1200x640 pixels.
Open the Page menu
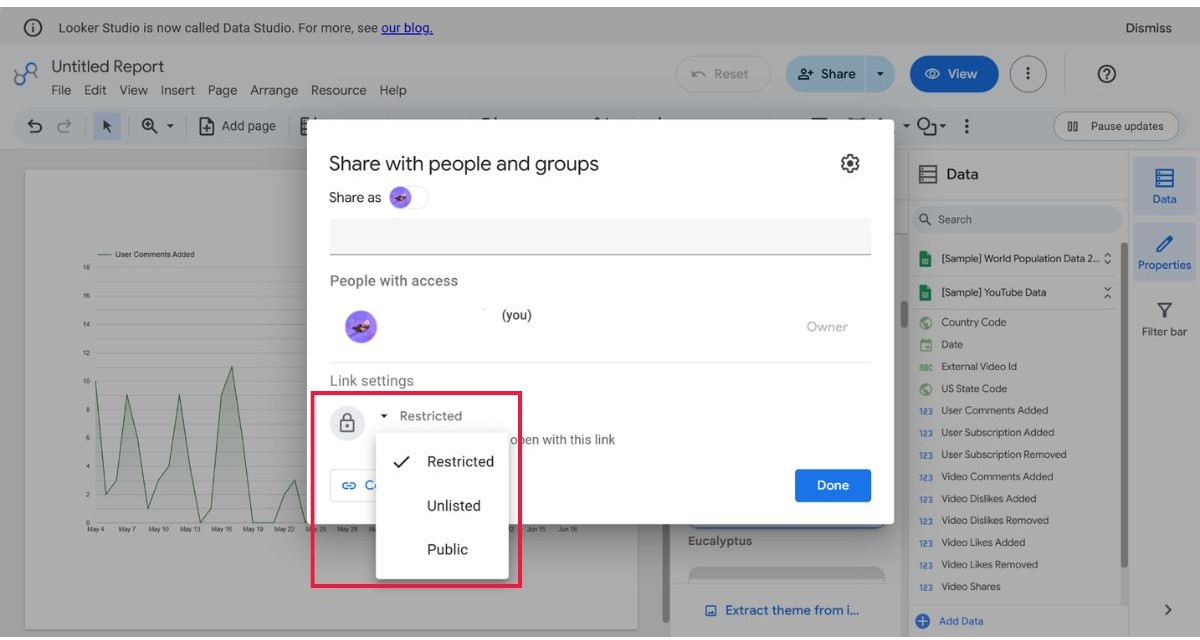222,90
